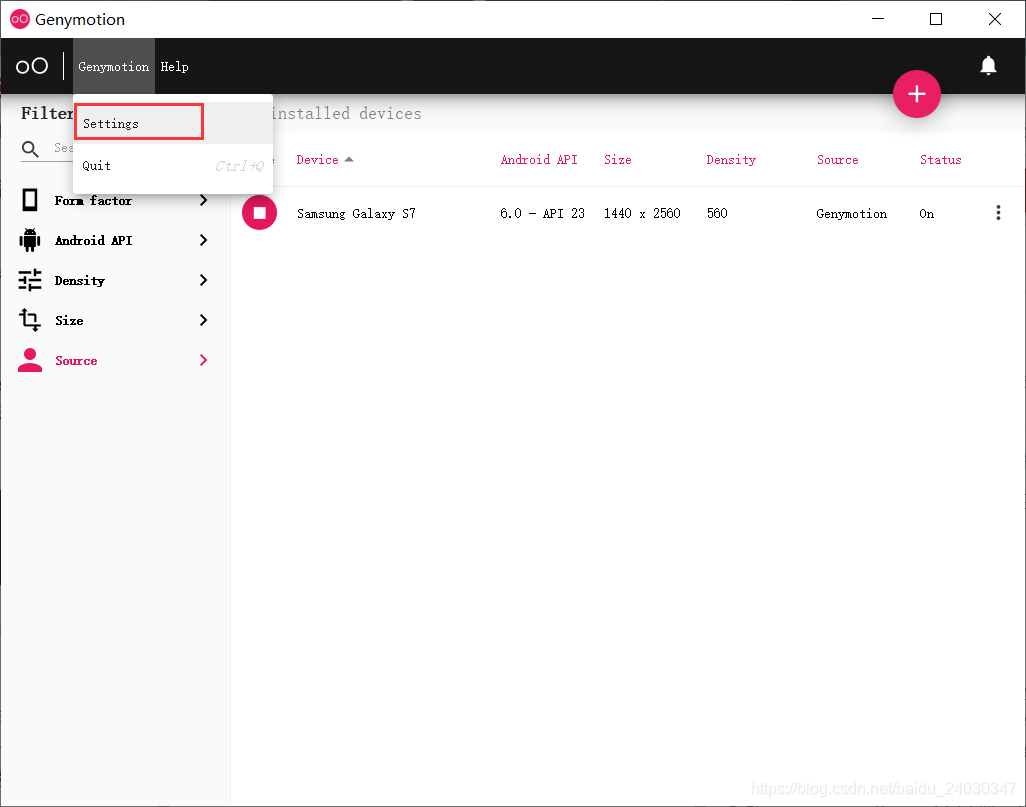Open the Genymotion menu
This screenshot has width=1026, height=807.
pyautogui.click(x=114, y=66)
